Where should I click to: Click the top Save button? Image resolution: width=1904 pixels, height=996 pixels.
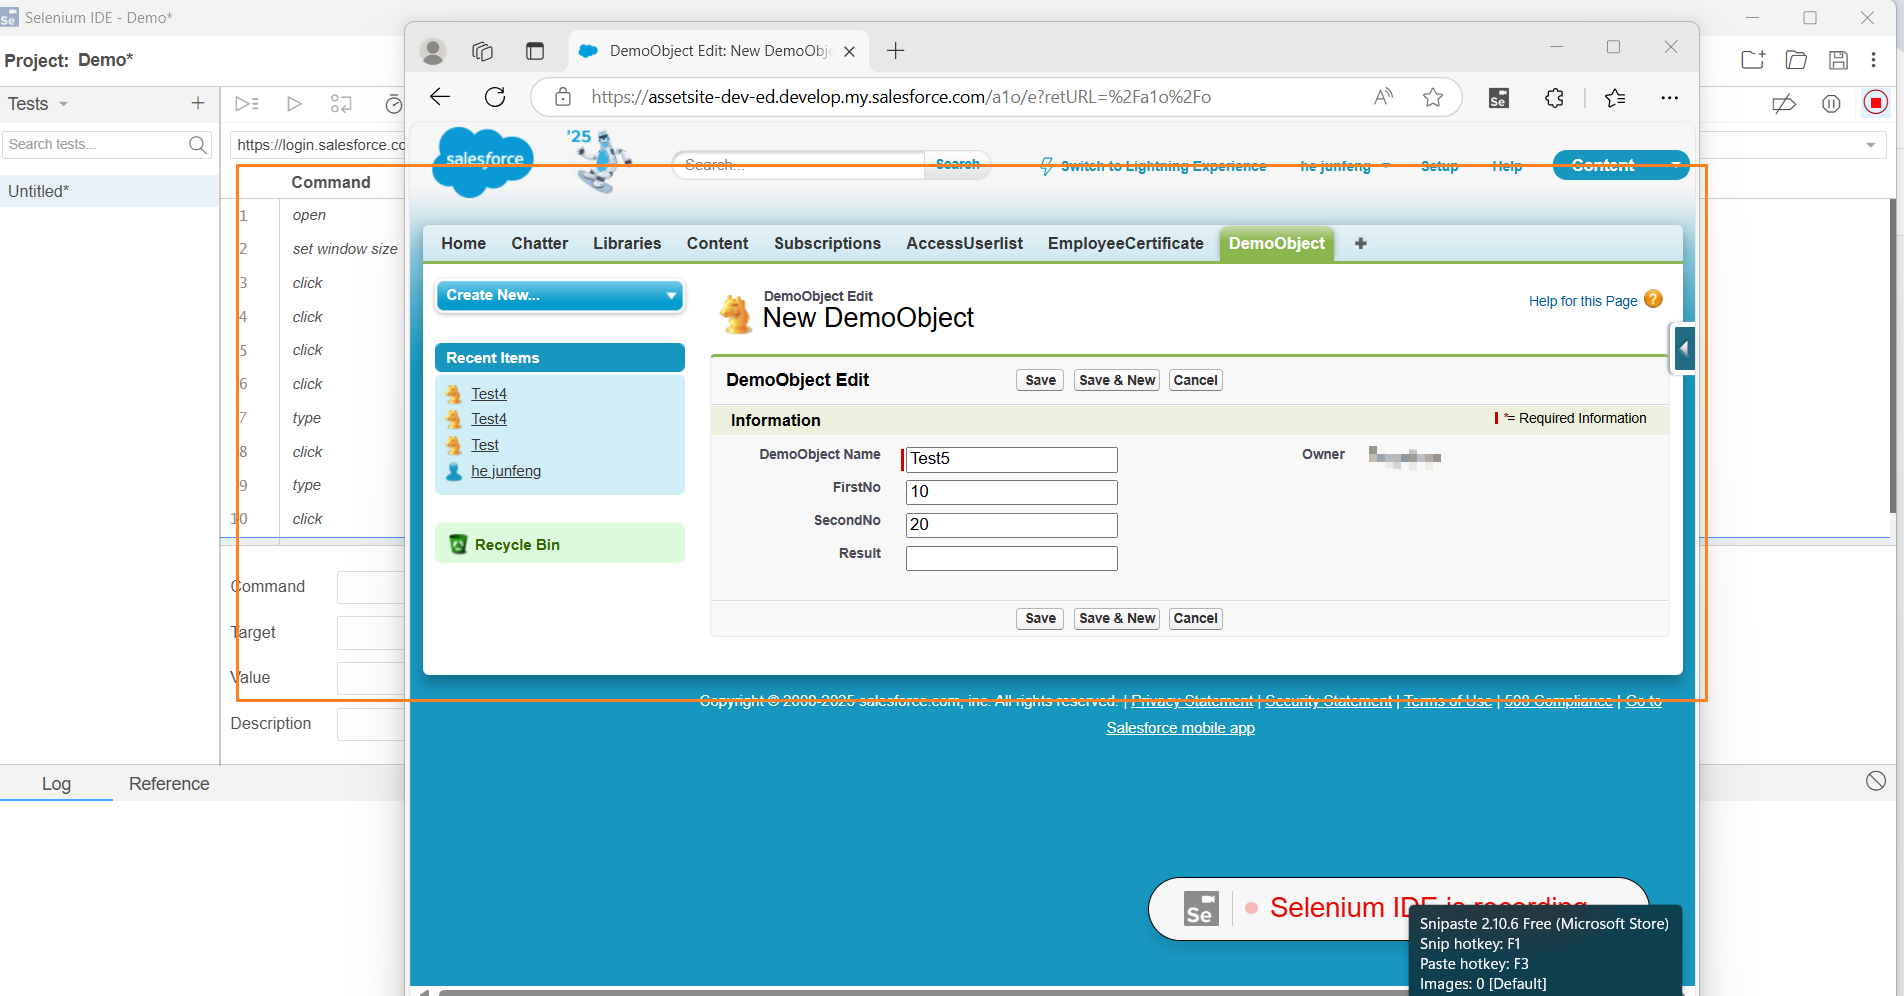click(1040, 380)
